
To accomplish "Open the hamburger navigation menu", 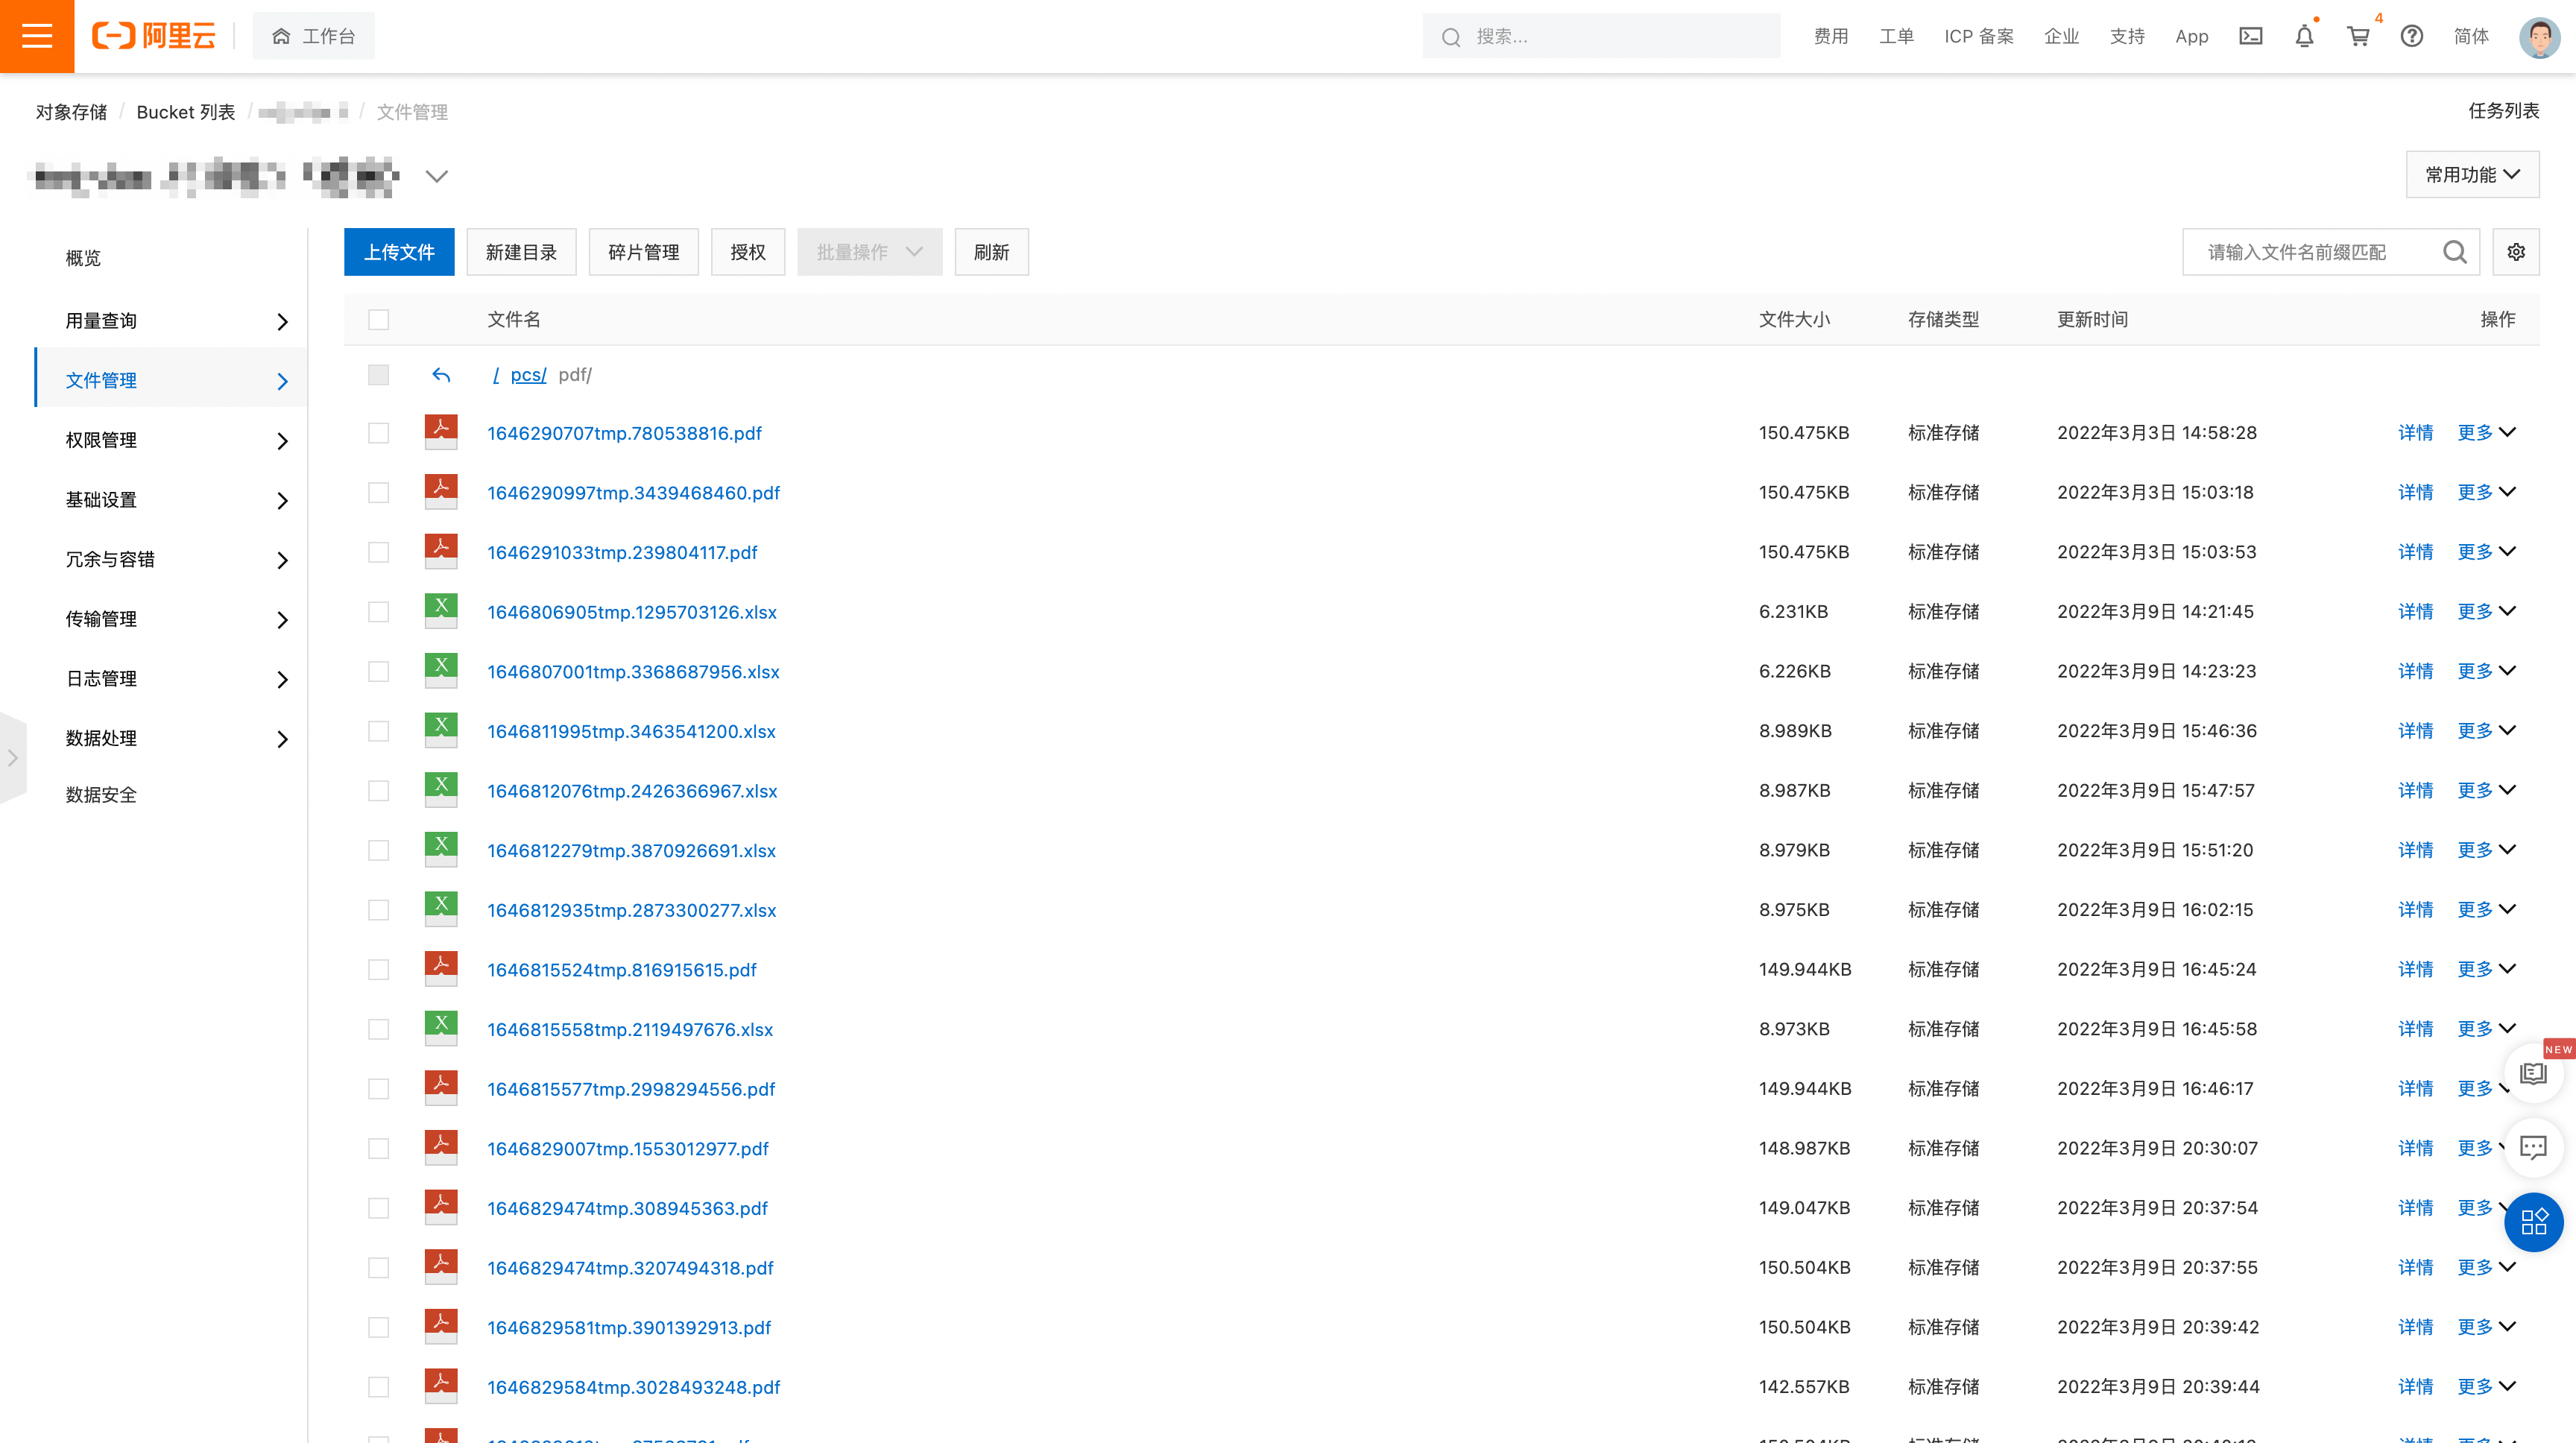I will (x=37, y=36).
